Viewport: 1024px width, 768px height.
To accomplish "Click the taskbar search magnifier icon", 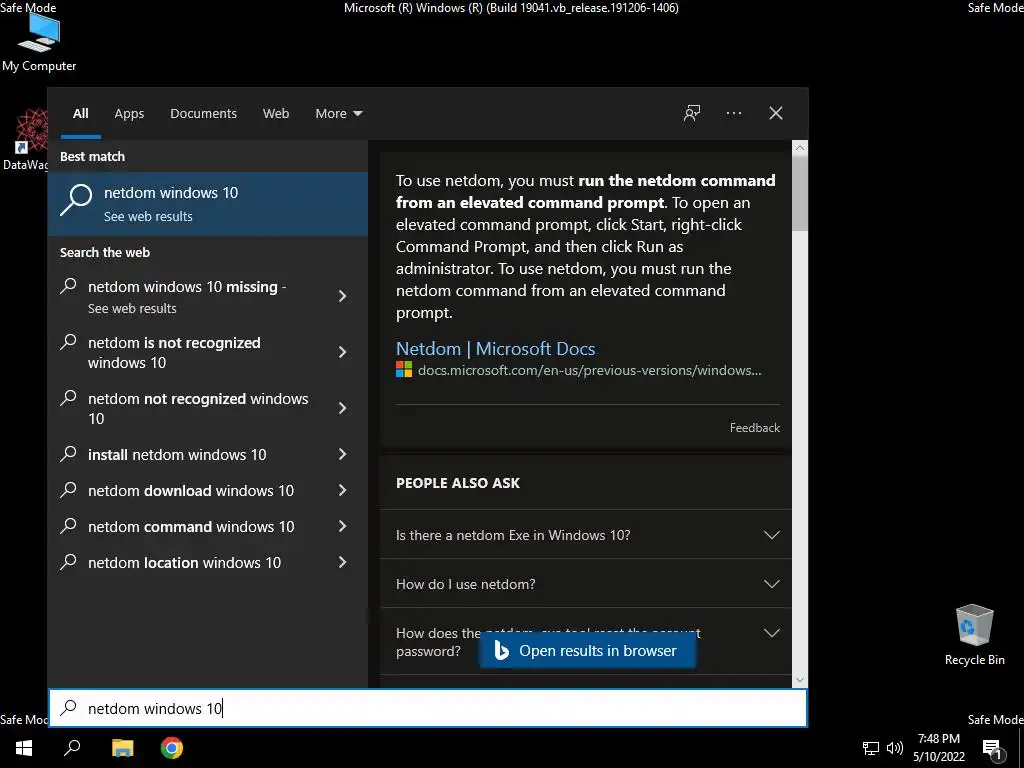I will 72,748.
